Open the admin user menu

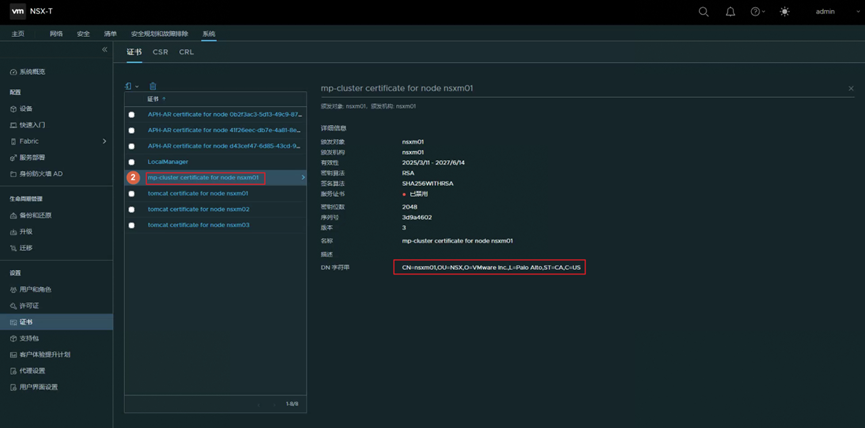[825, 12]
